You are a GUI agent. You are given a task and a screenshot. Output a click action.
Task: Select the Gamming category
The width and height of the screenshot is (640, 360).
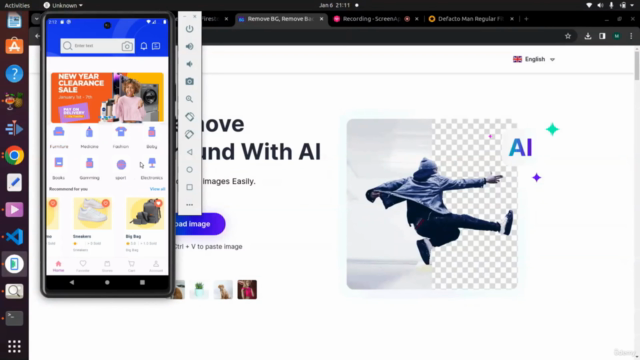[89, 168]
